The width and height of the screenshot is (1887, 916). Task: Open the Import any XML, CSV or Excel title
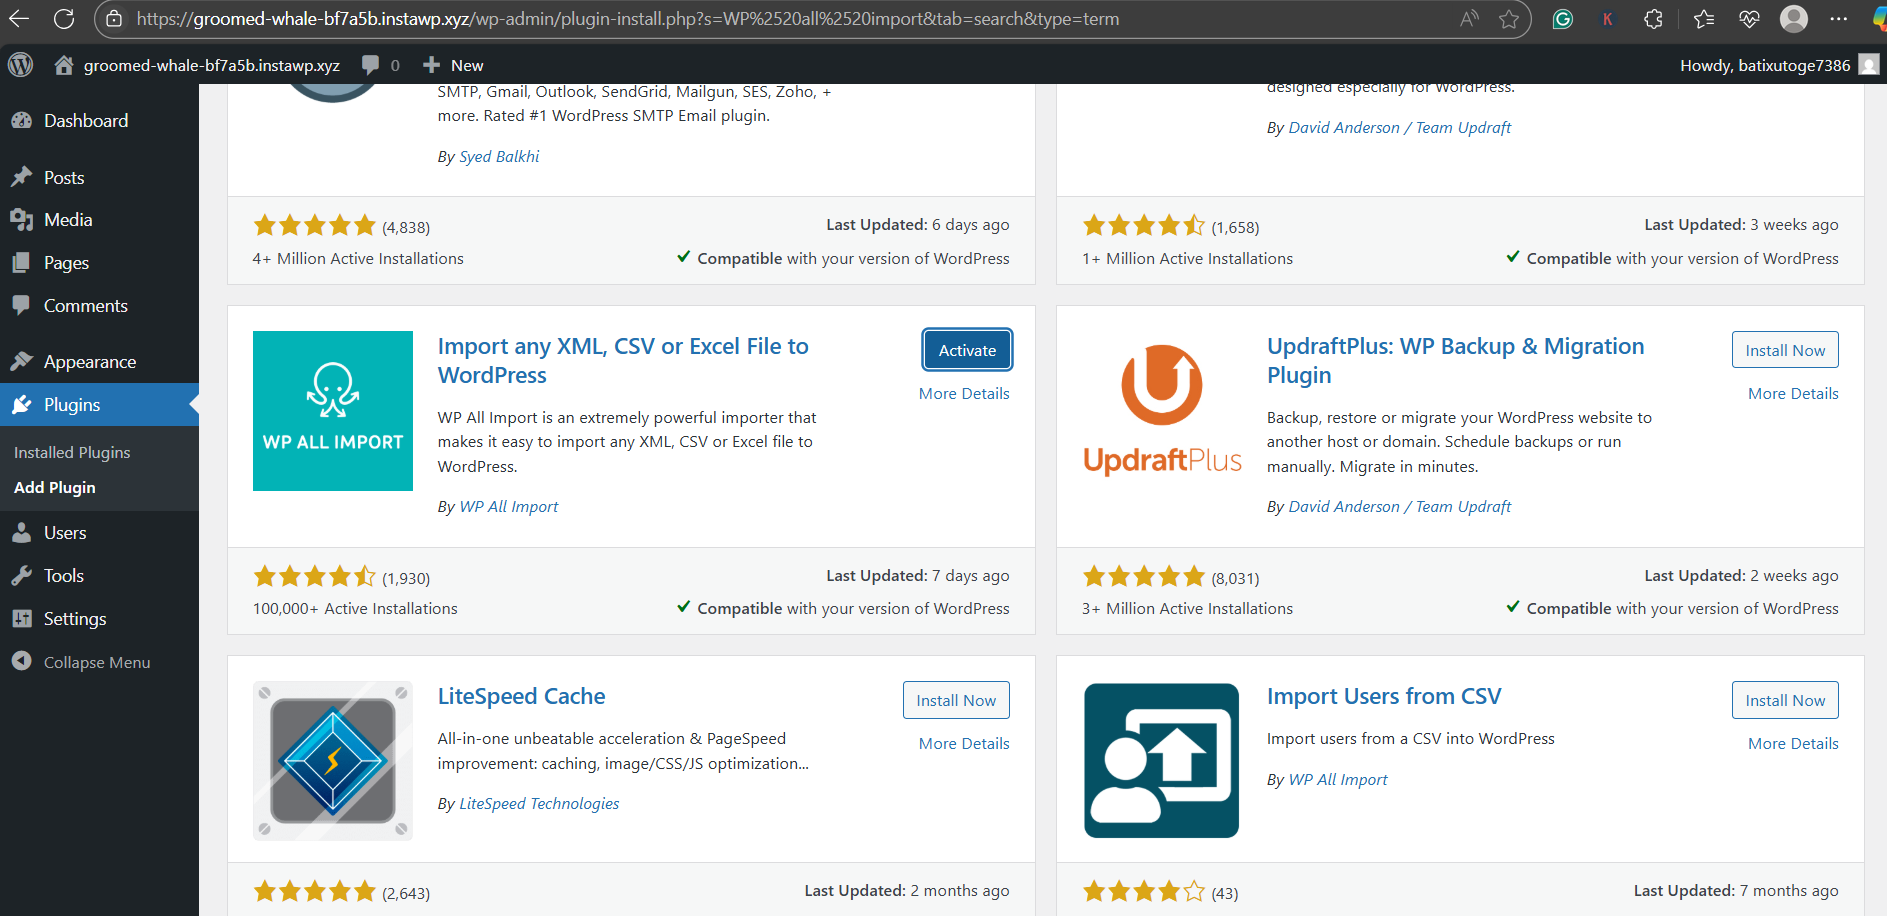click(x=623, y=361)
